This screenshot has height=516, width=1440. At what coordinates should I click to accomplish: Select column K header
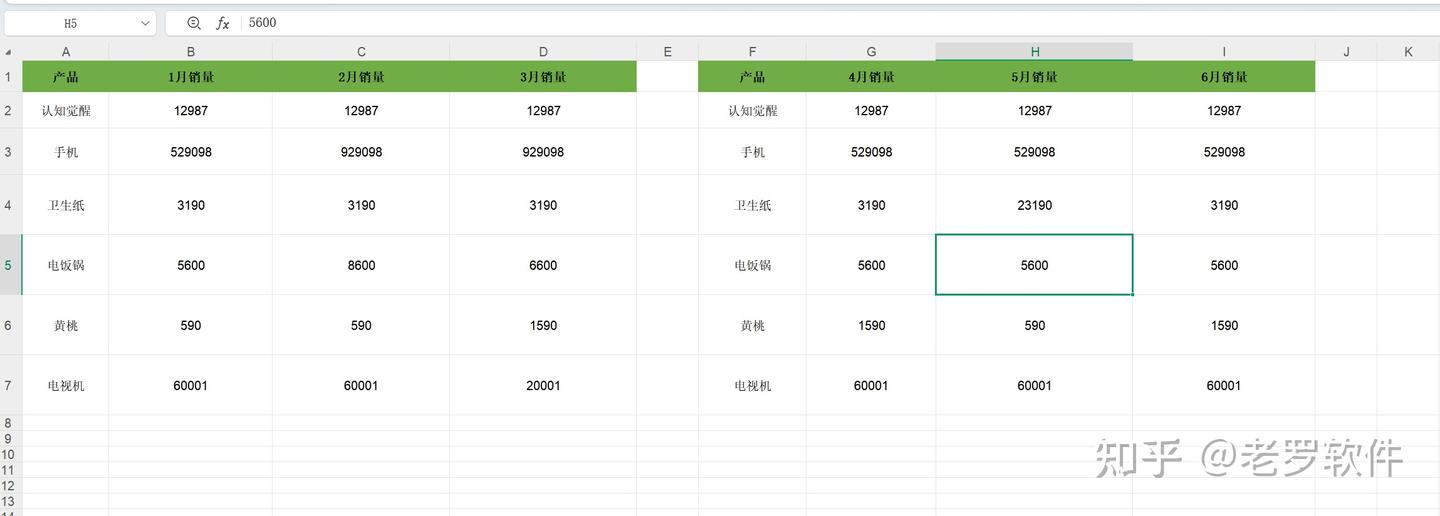[1408, 52]
